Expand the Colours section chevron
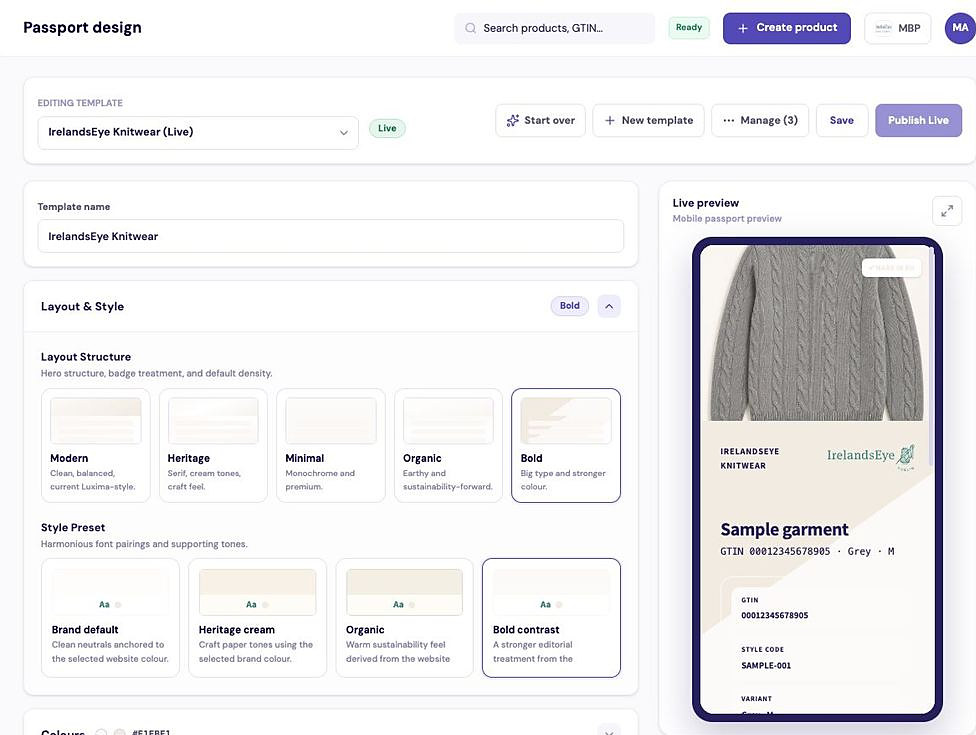Image resolution: width=976 pixels, height=735 pixels. (609, 732)
